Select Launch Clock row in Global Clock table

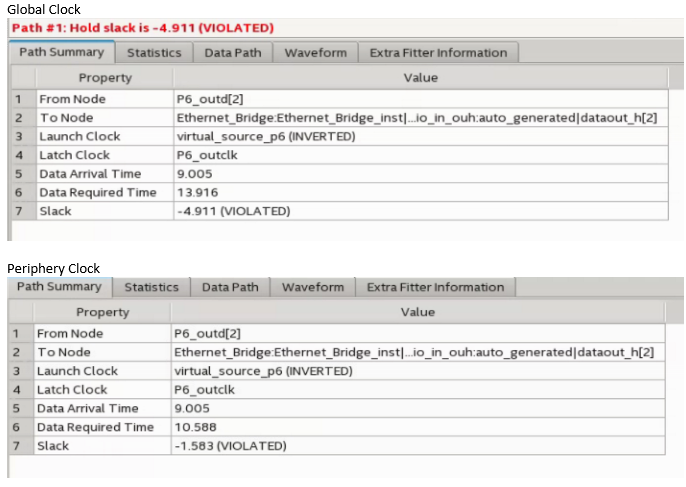[x=80, y=137]
